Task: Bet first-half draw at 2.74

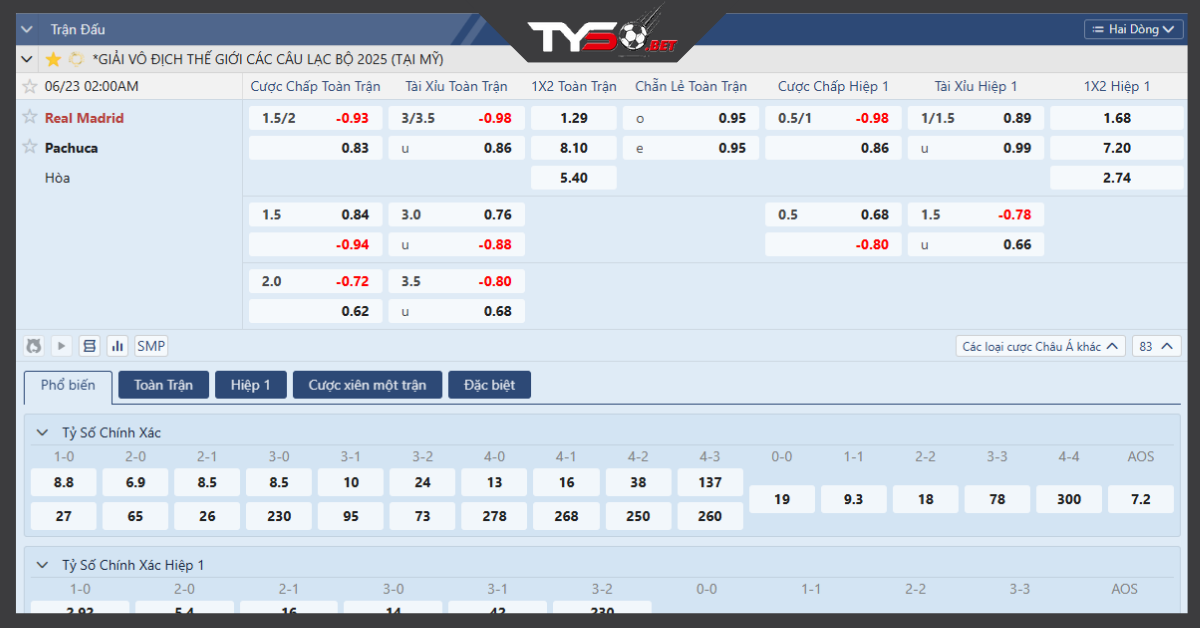Action: [1117, 178]
